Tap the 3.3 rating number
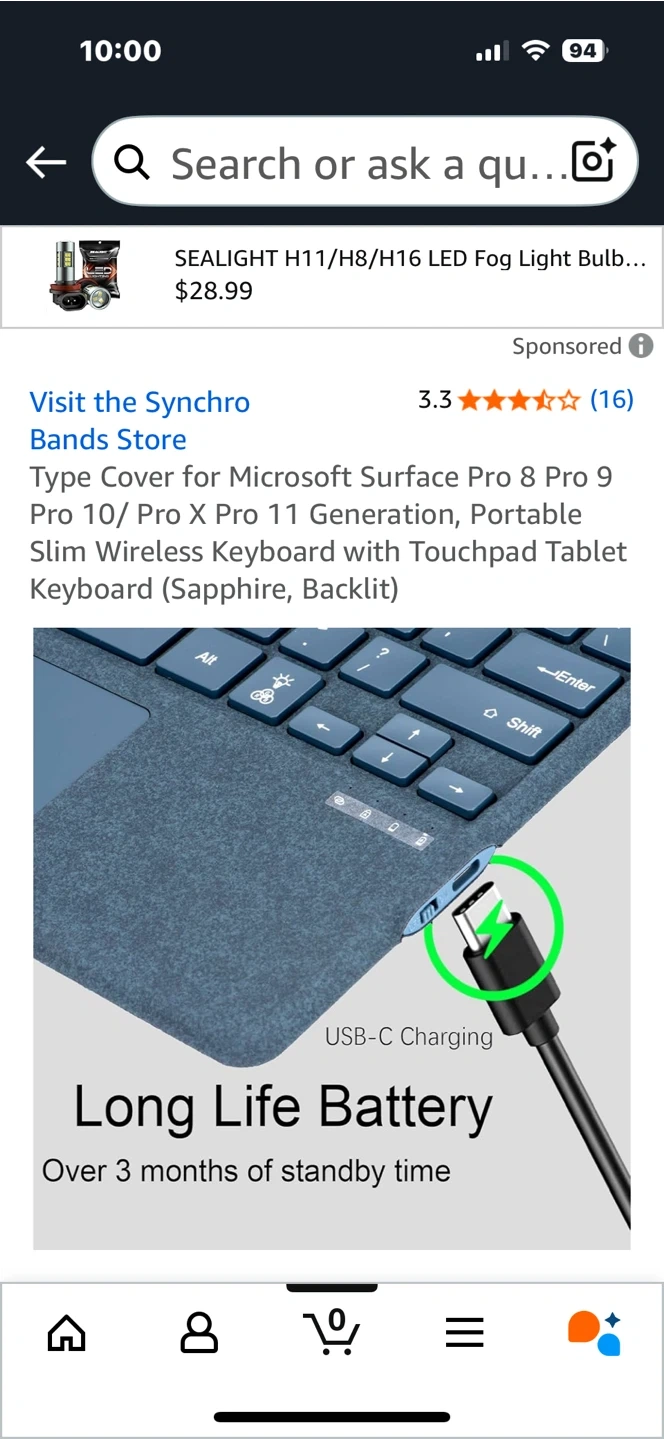This screenshot has width=664, height=1440. pos(435,400)
